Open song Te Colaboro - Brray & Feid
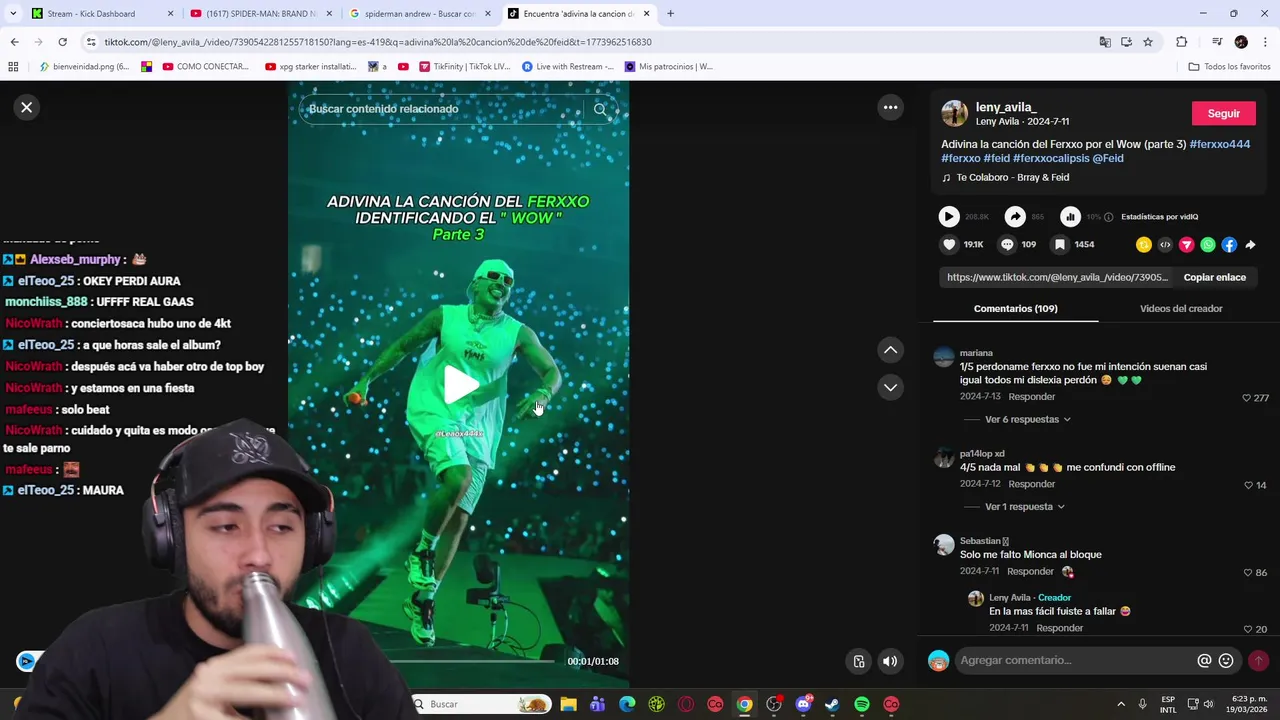Image resolution: width=1280 pixels, height=720 pixels. [x=1012, y=177]
